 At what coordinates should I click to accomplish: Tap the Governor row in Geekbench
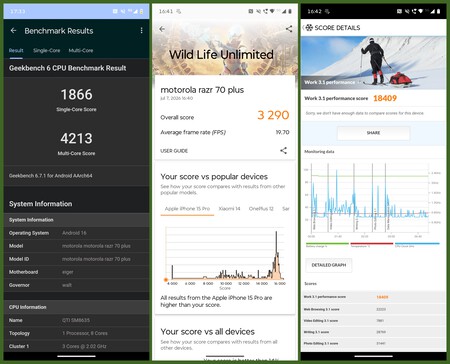pyautogui.click(x=76, y=285)
